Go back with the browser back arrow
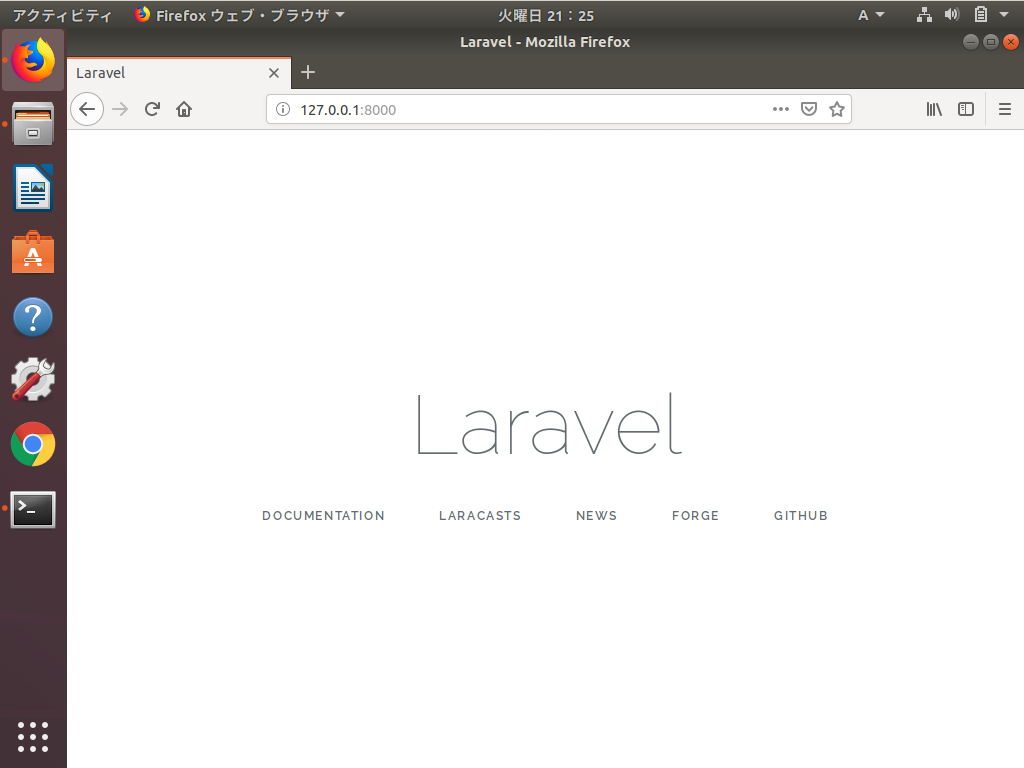 coord(87,109)
